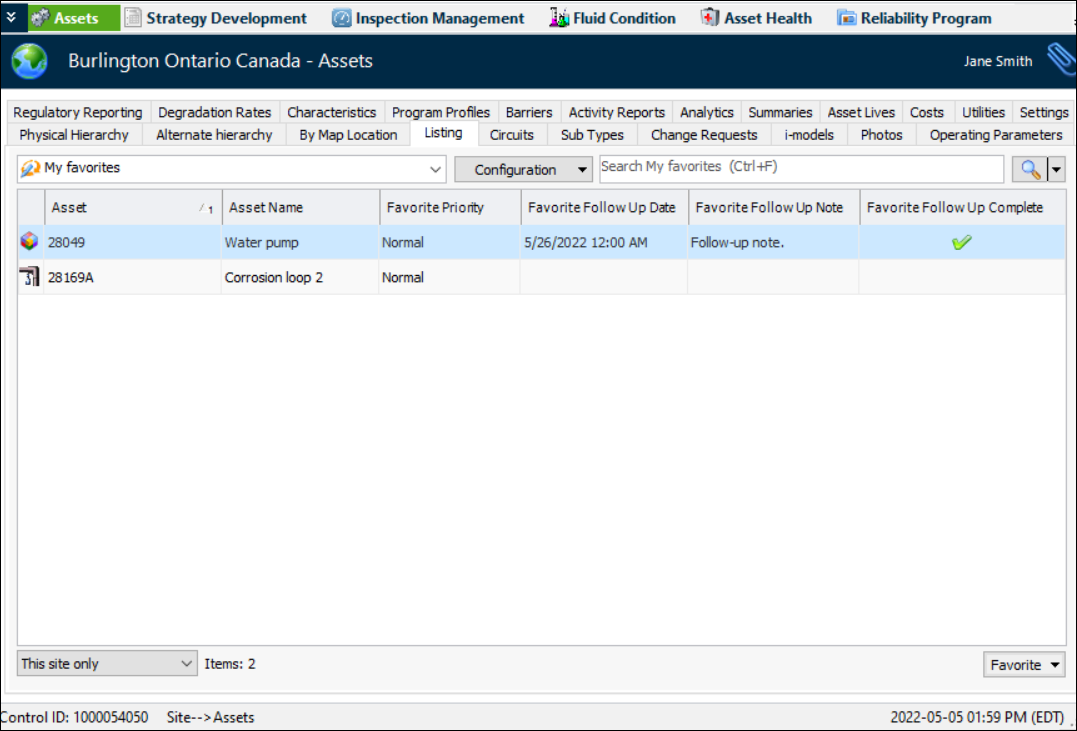Click the magnifying glass search icon

pyautogui.click(x=1030, y=170)
